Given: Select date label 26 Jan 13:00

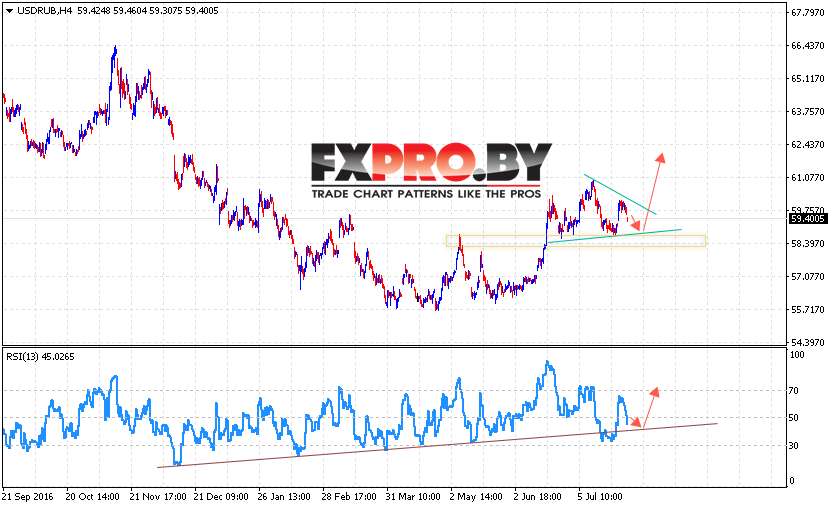Looking at the screenshot, I should point(284,497).
